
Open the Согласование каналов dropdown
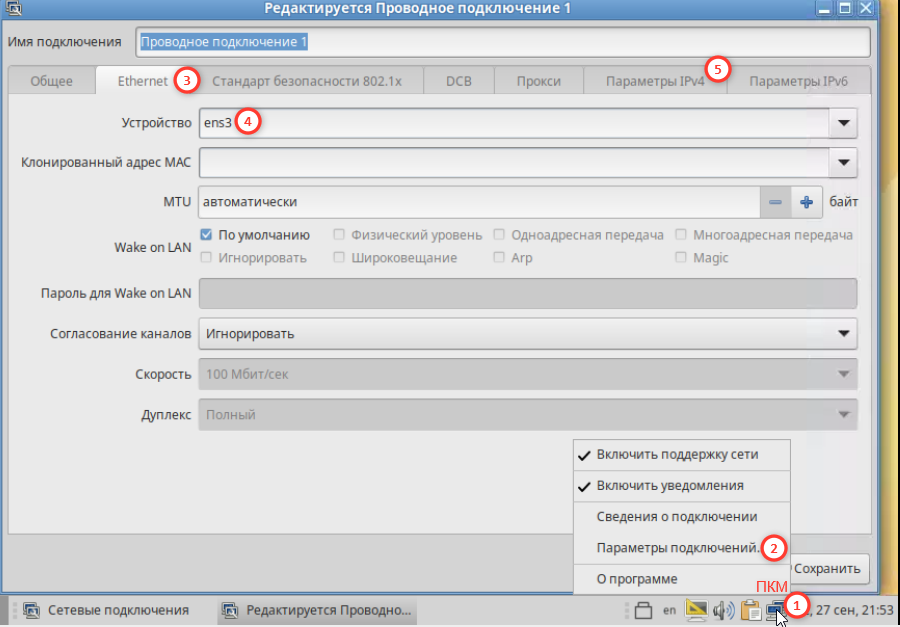click(528, 334)
